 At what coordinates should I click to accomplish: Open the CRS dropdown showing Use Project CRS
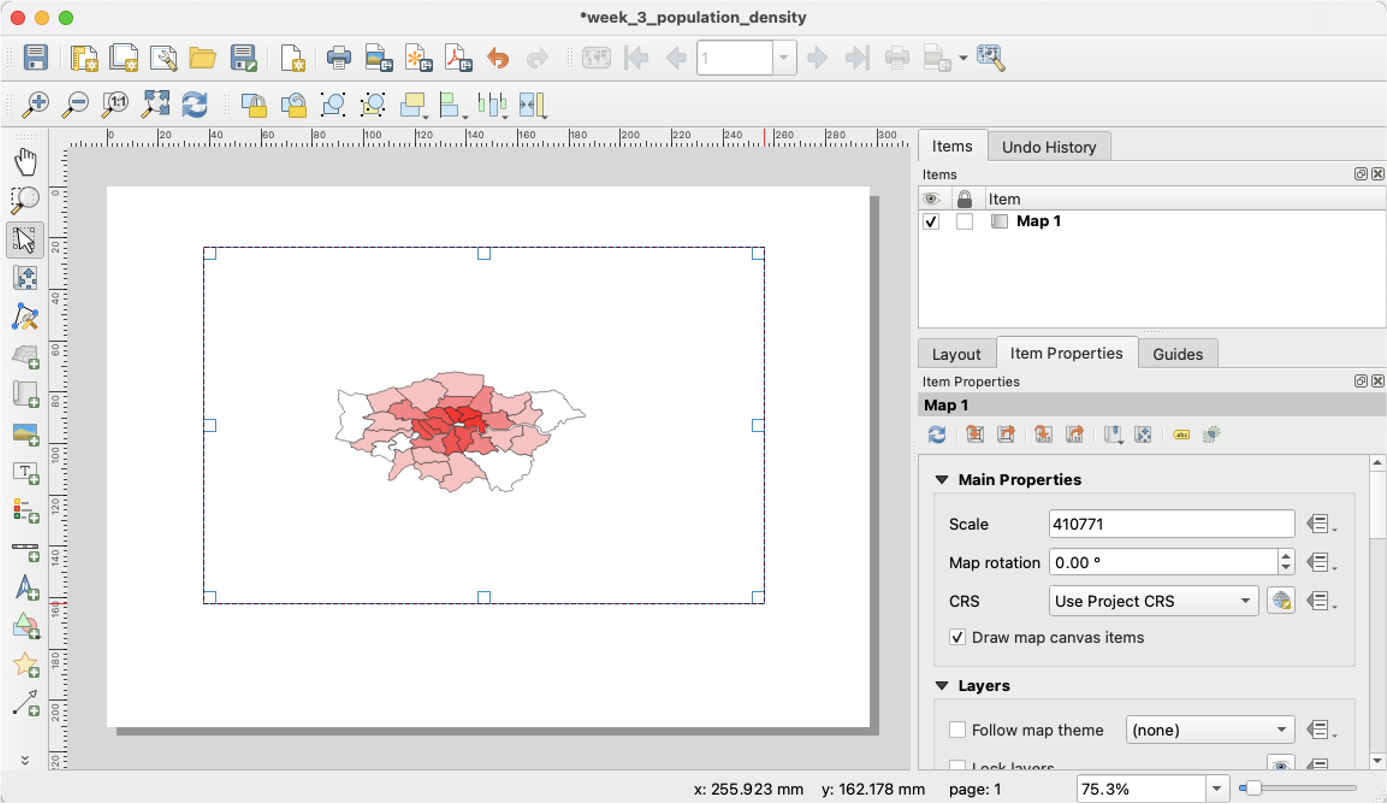pyautogui.click(x=1152, y=601)
